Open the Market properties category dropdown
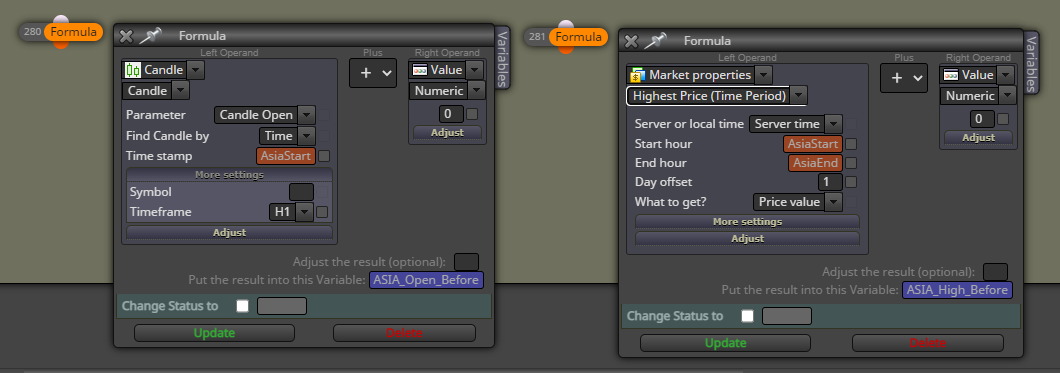The image size is (1060, 373). [x=763, y=75]
